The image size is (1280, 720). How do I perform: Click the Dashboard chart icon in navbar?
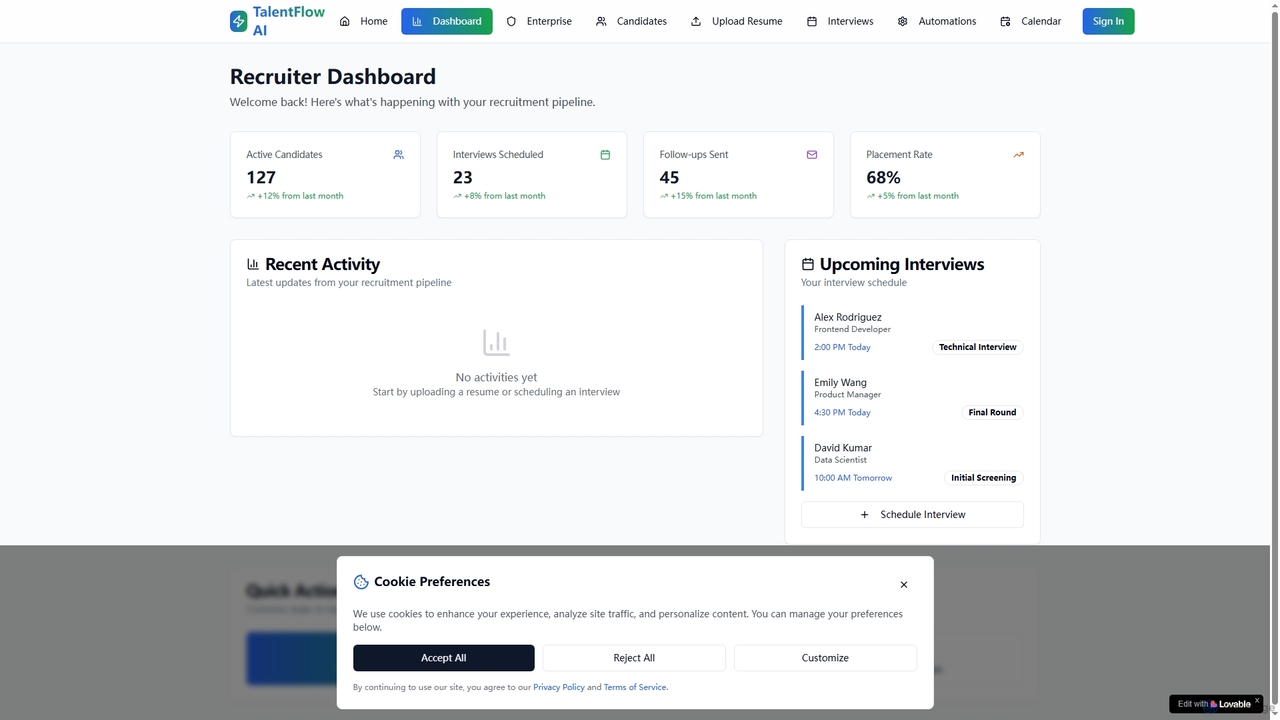tap(417, 21)
